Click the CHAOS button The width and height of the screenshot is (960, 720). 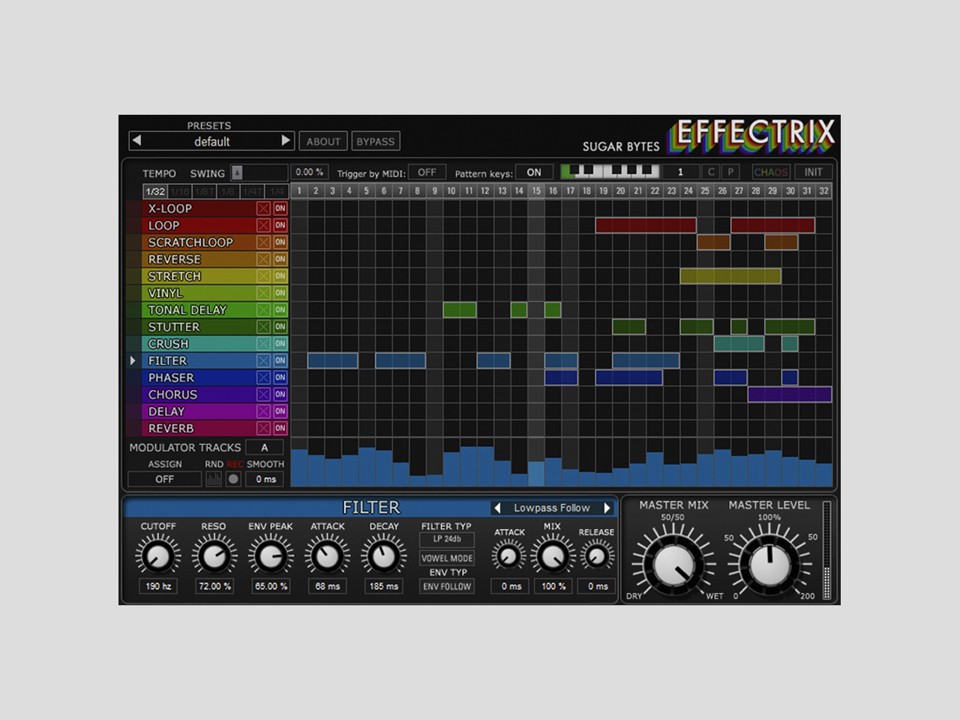[x=771, y=173]
